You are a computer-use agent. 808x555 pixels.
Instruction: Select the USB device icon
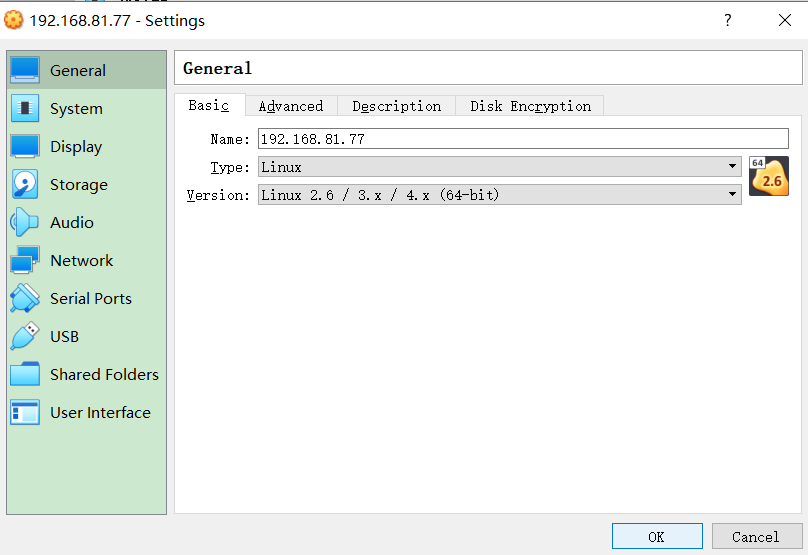pyautogui.click(x=25, y=336)
